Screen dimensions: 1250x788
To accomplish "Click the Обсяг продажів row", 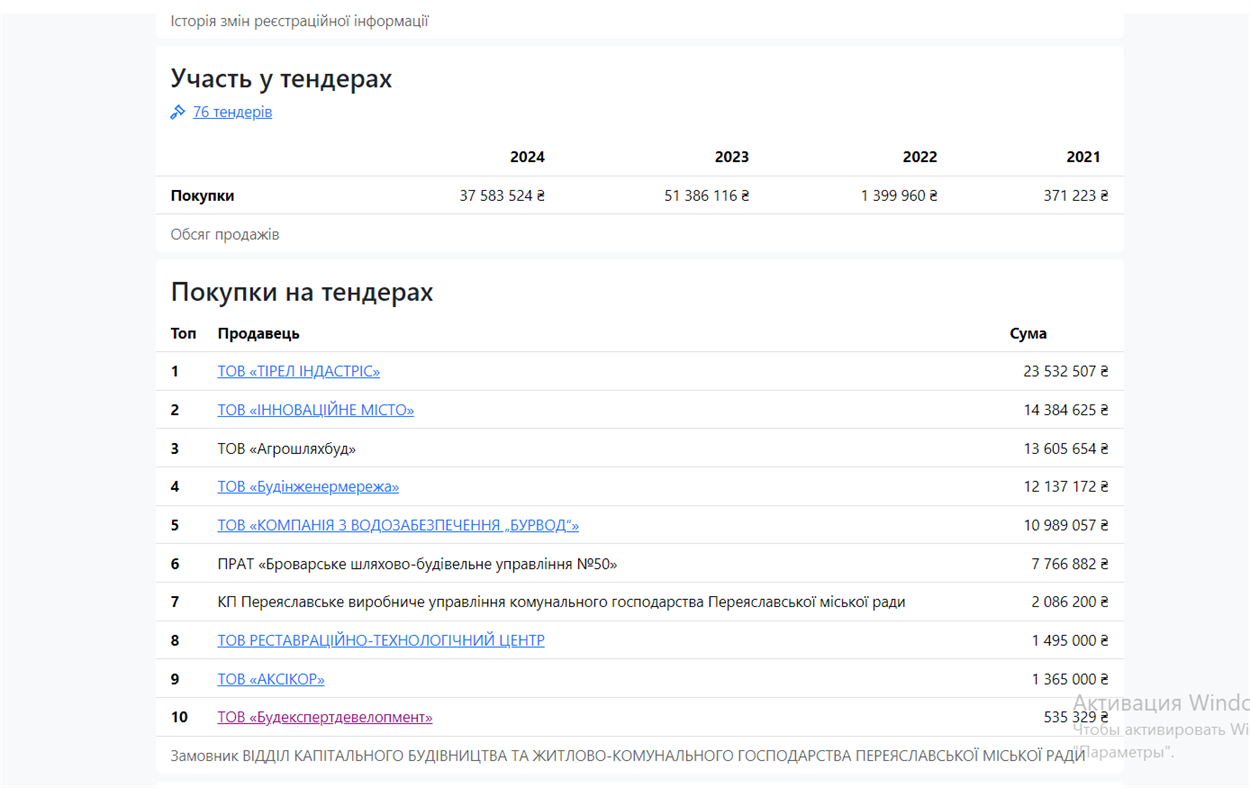I will pyautogui.click(x=640, y=235).
